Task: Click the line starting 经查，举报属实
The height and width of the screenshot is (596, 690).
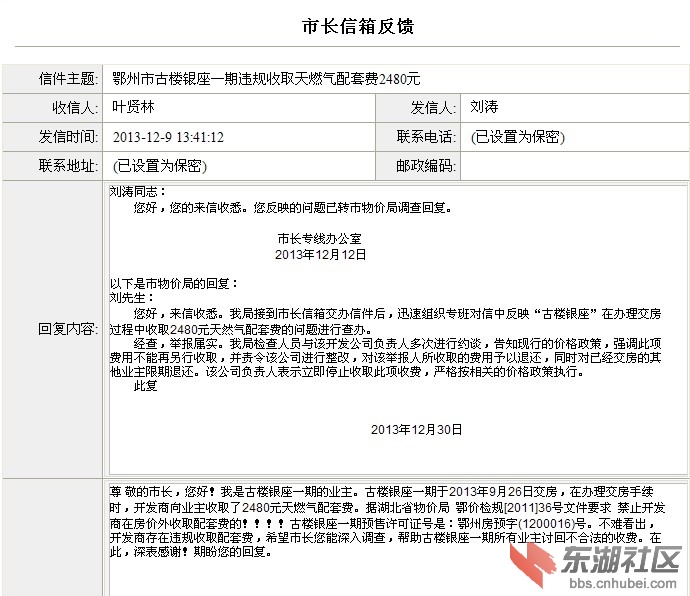Action: point(397,343)
